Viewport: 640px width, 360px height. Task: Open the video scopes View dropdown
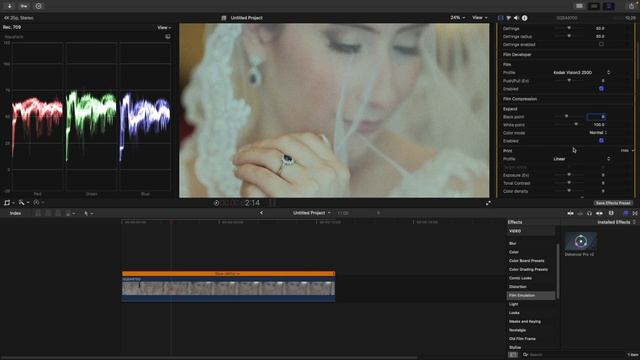164,27
